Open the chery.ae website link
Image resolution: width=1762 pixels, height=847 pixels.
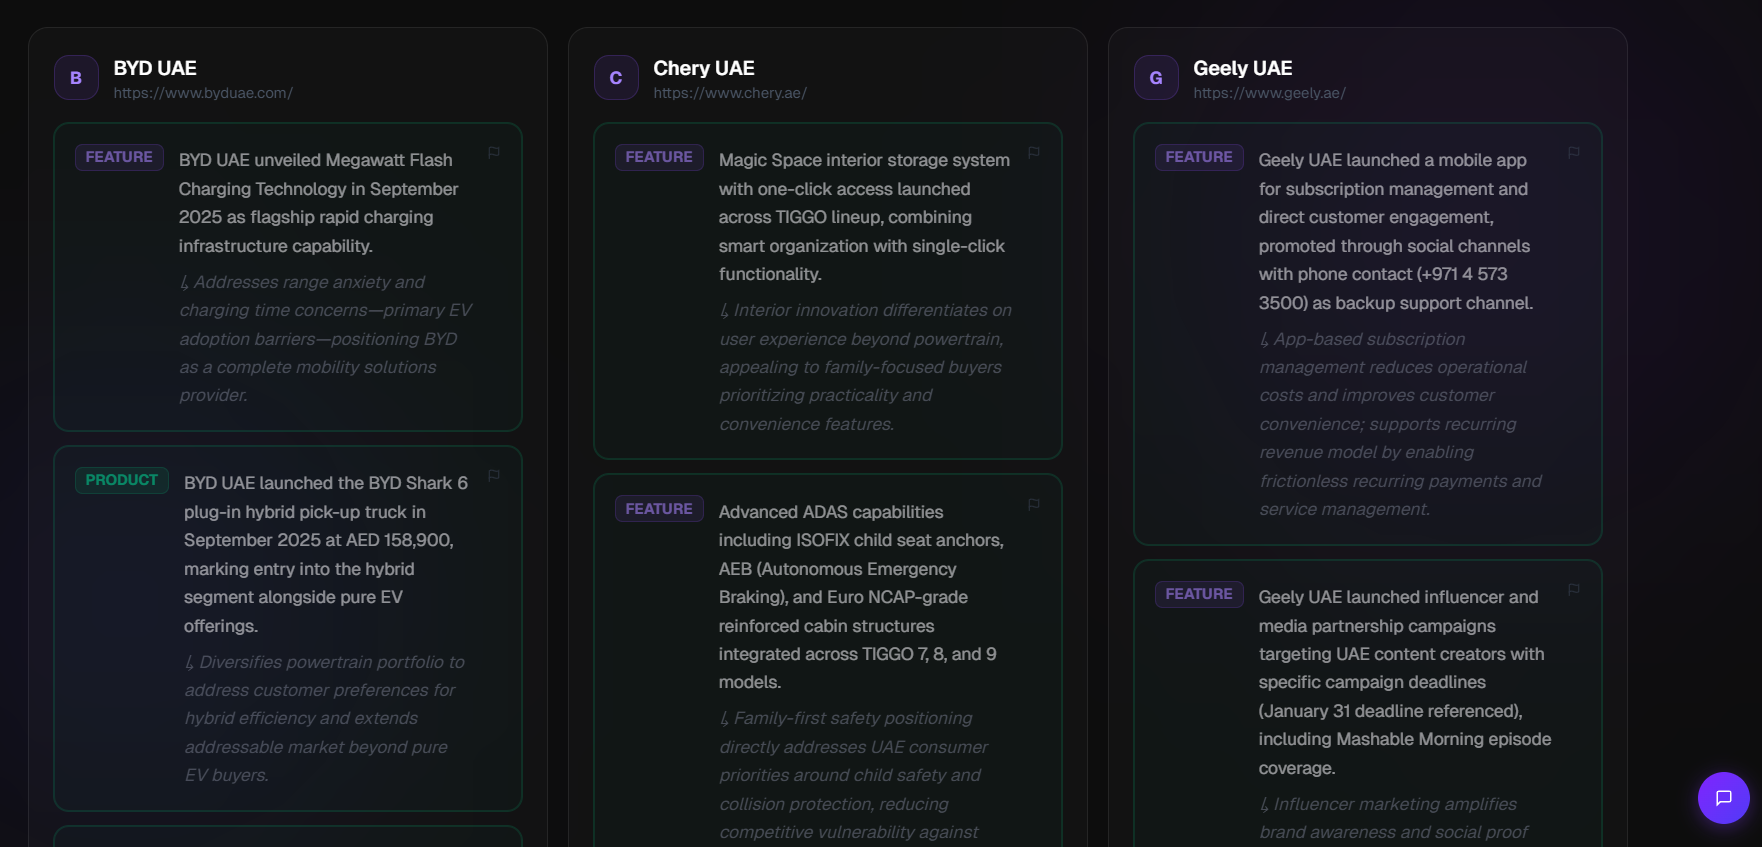point(730,93)
